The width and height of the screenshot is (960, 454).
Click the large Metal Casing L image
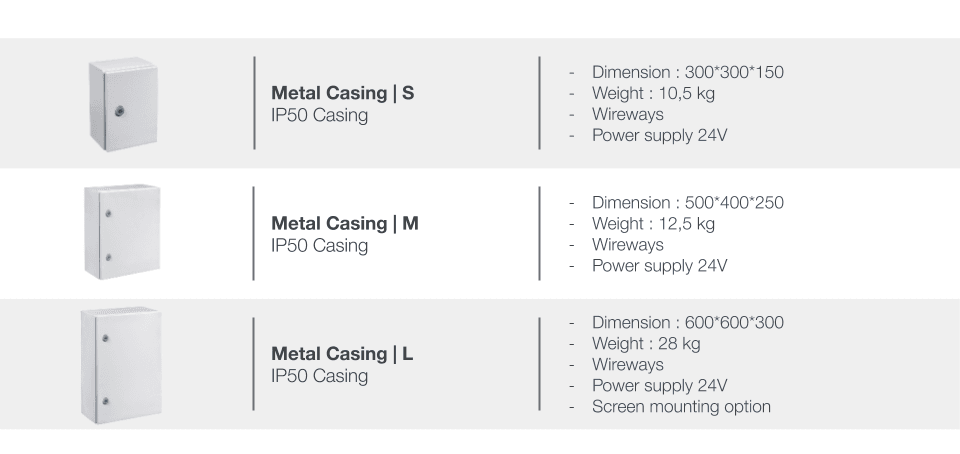tap(121, 365)
